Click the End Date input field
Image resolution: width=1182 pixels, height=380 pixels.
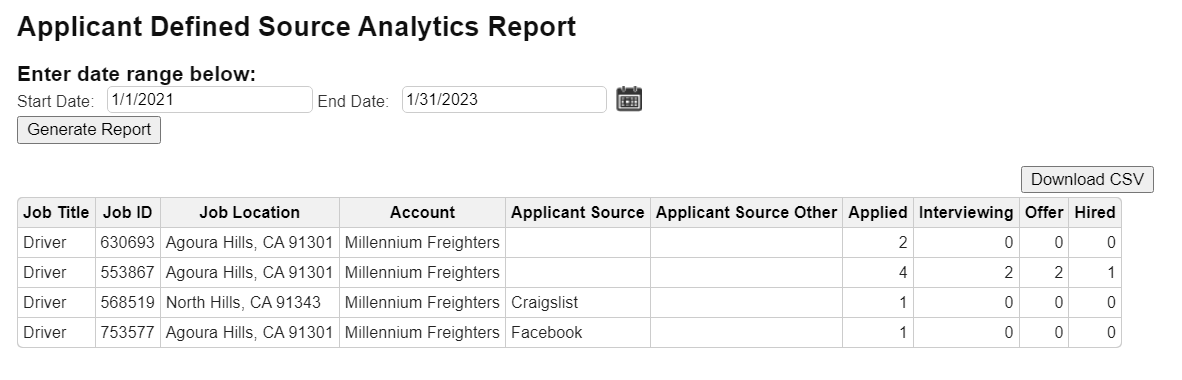(x=504, y=100)
